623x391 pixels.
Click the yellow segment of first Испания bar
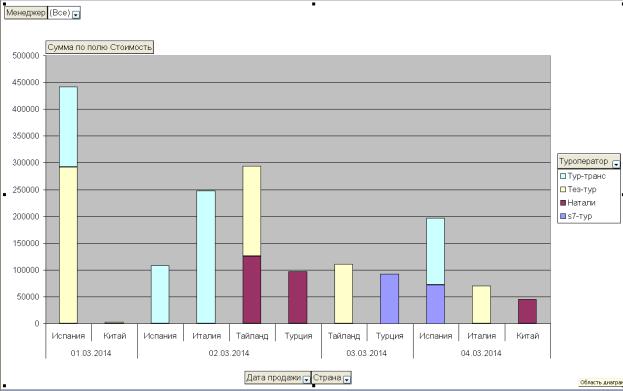68,245
